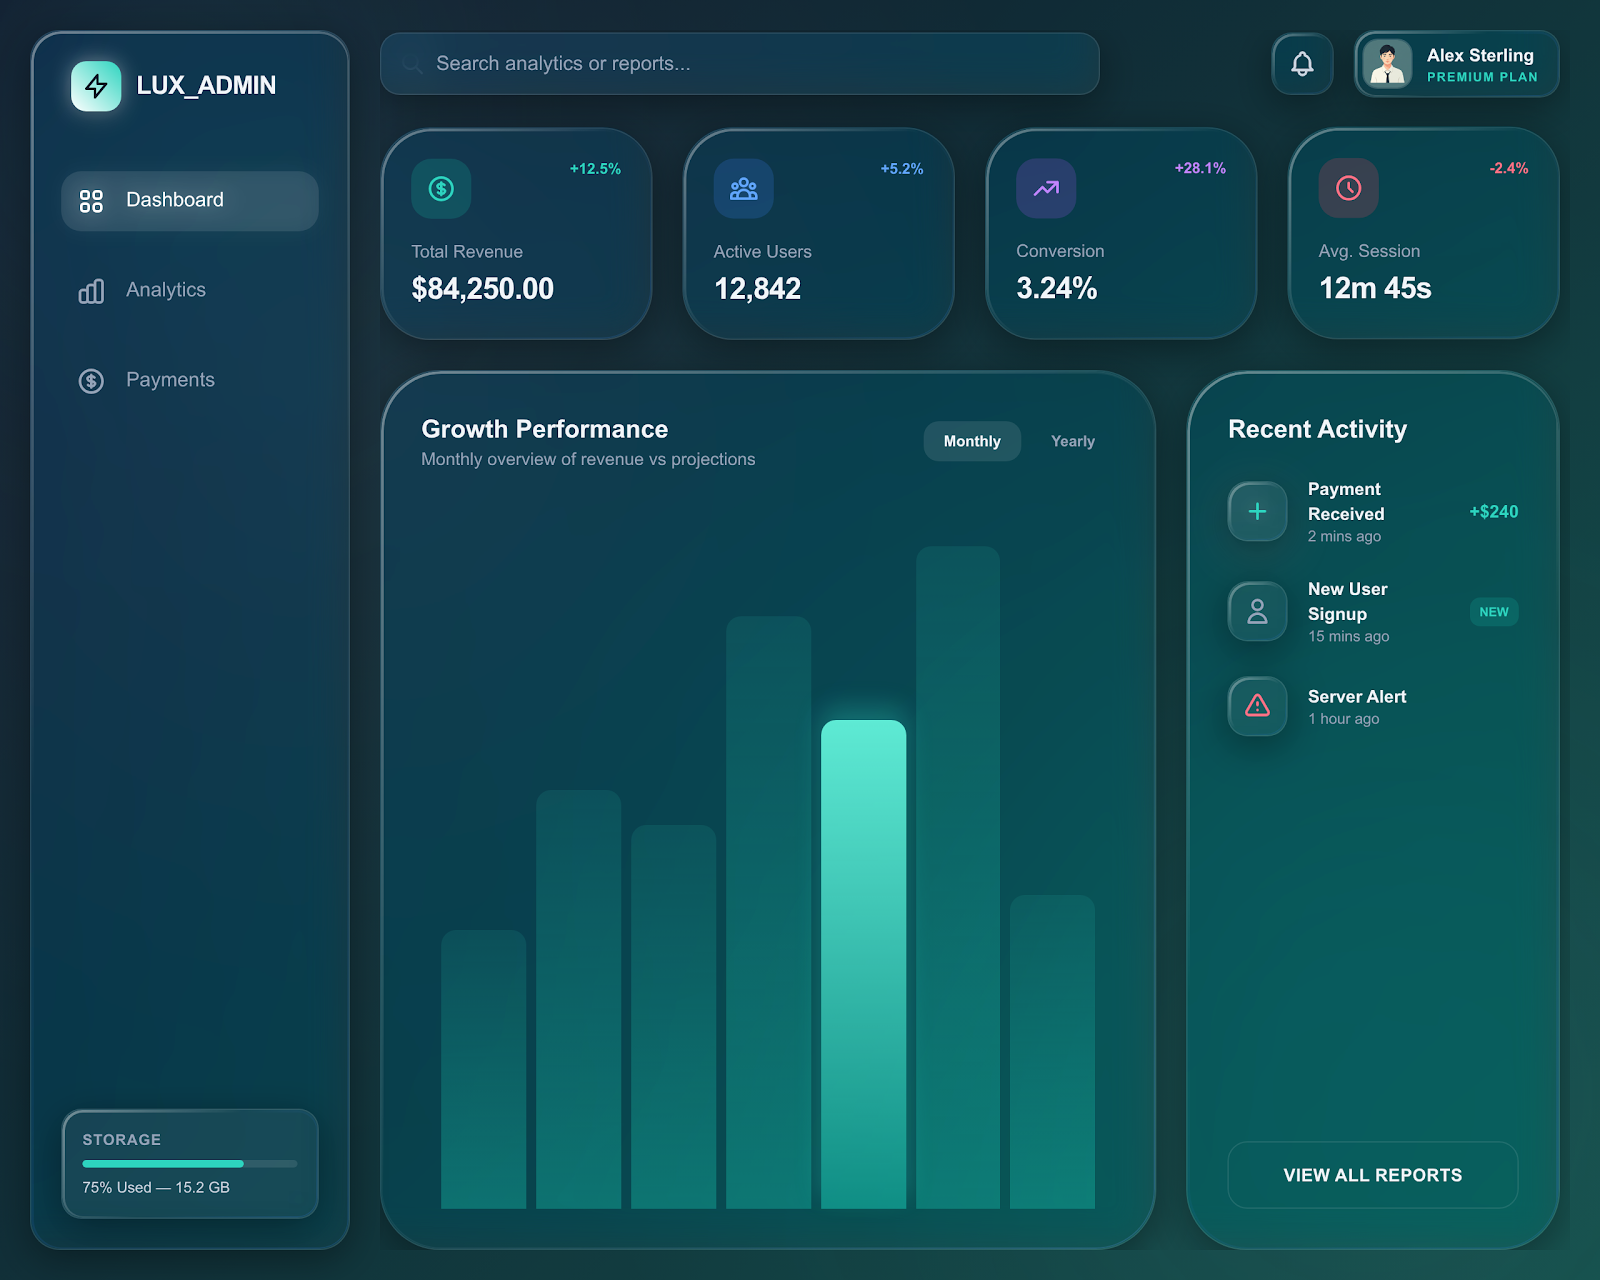Click the Recent Activity heading

[x=1317, y=429]
